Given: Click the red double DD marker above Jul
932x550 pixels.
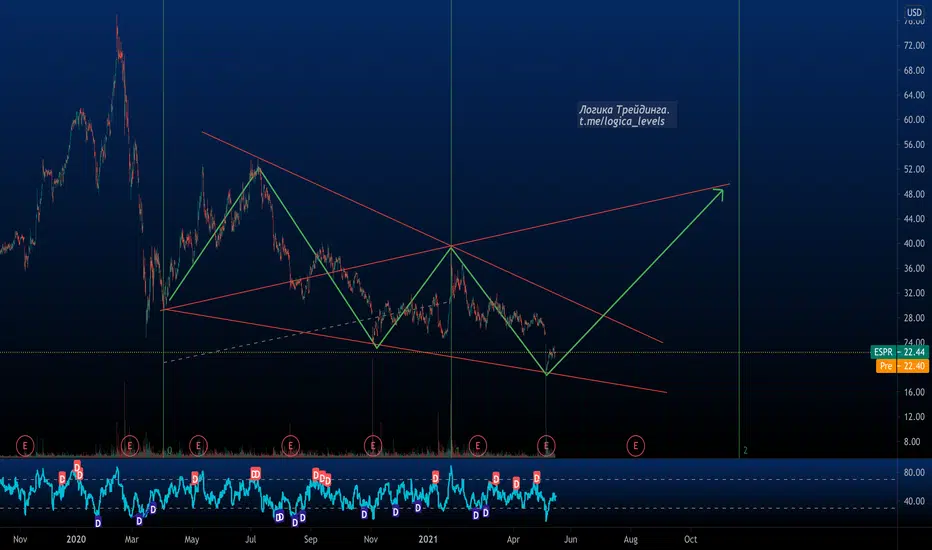Looking at the screenshot, I should pos(256,474).
